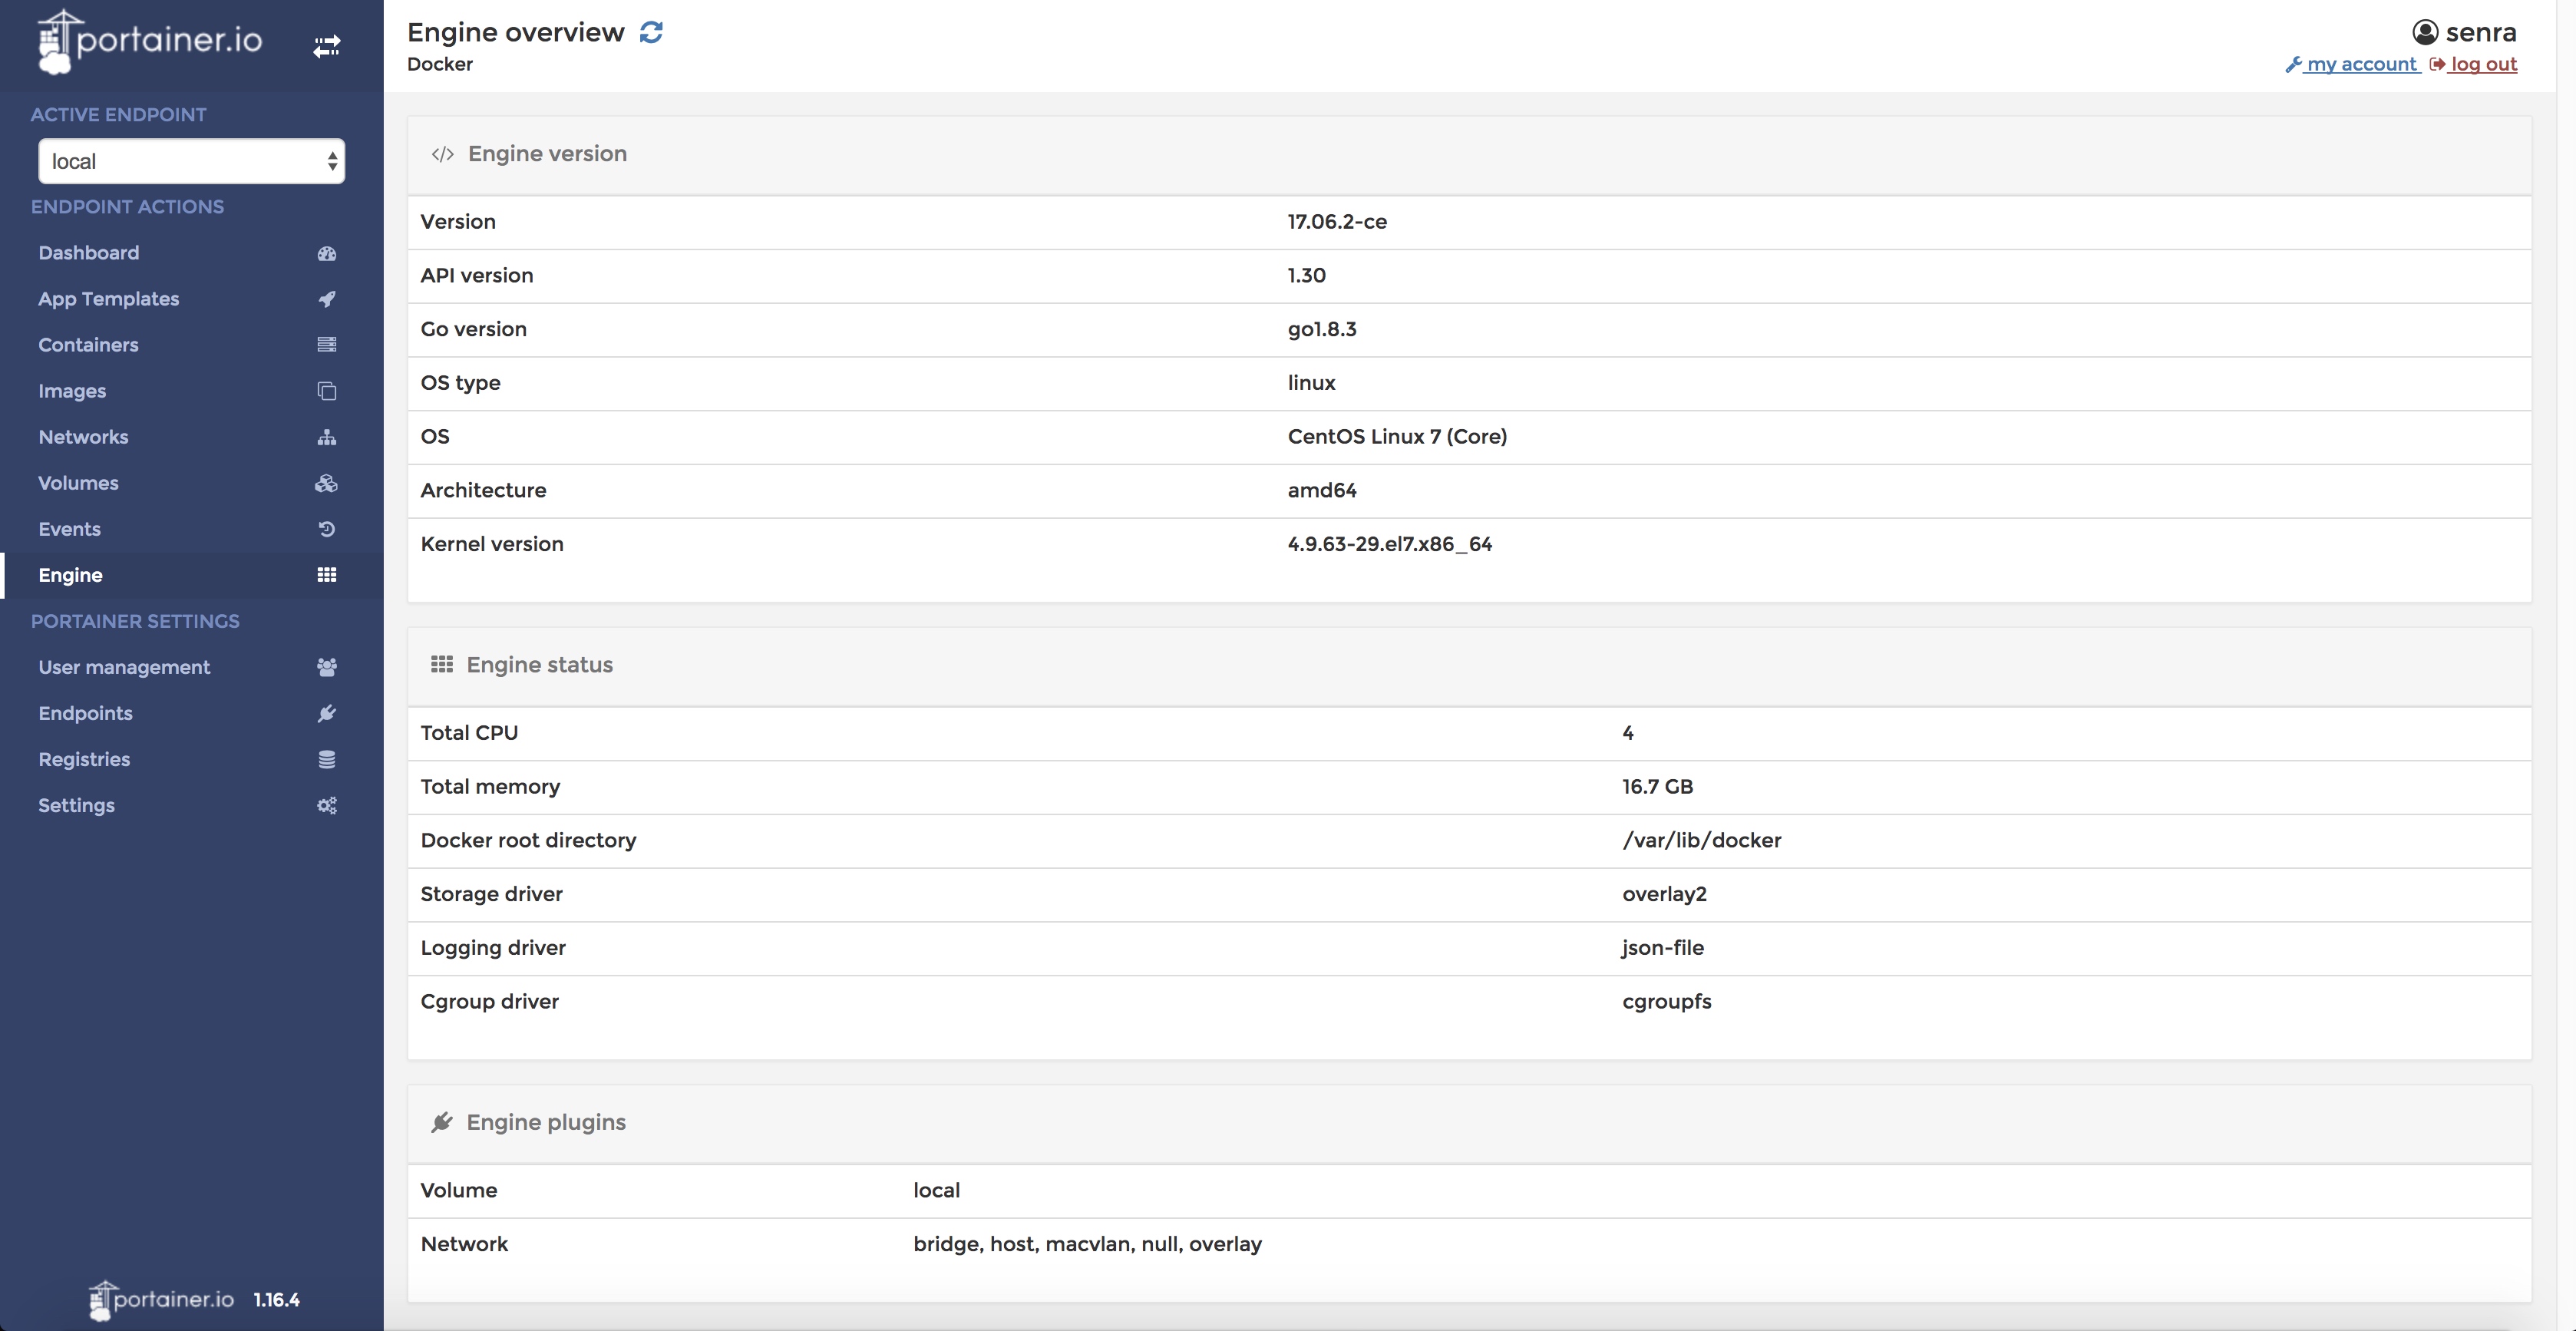The image size is (2576, 1331).
Task: Click the senra username text
Action: click(2481, 32)
